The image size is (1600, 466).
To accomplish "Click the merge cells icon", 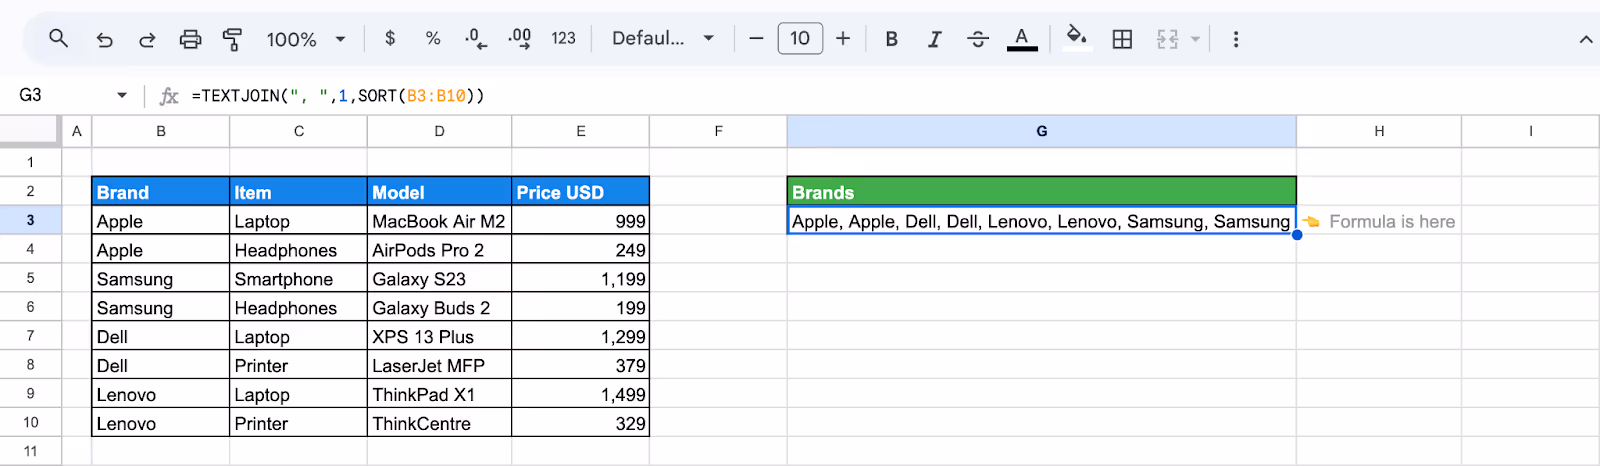I will point(1167,38).
